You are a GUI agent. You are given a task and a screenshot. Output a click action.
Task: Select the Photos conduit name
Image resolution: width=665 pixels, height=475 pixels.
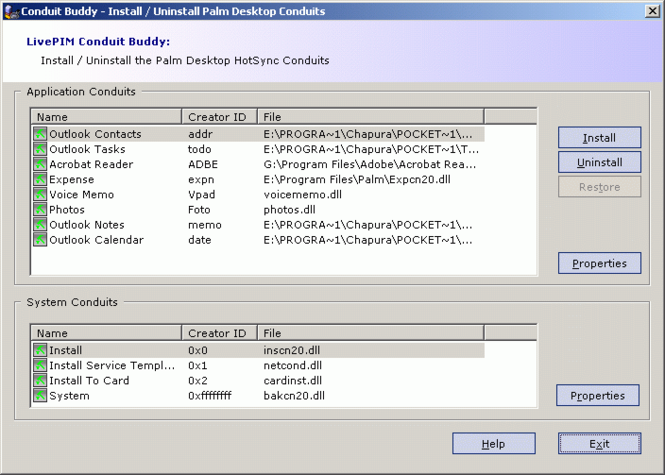pyautogui.click(x=67, y=210)
